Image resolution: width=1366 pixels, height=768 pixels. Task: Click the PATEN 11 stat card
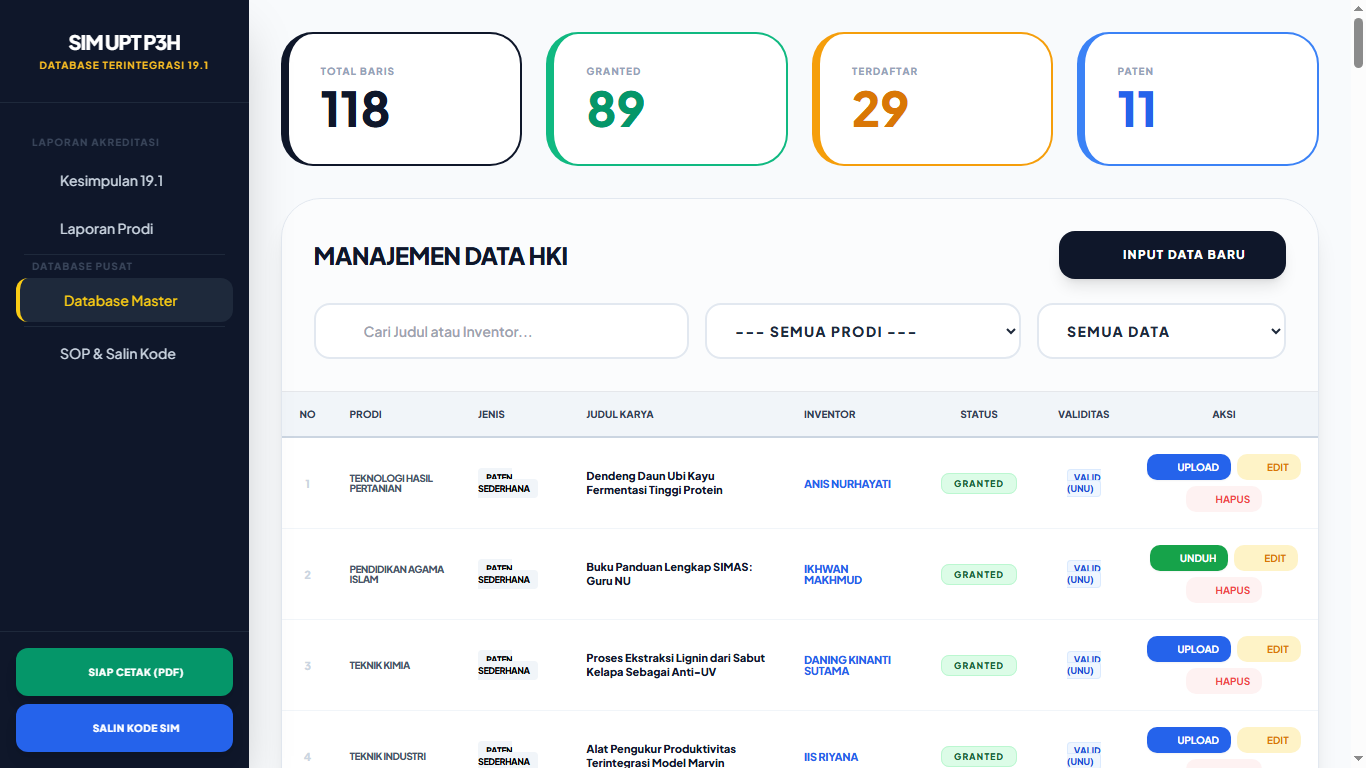[1198, 99]
